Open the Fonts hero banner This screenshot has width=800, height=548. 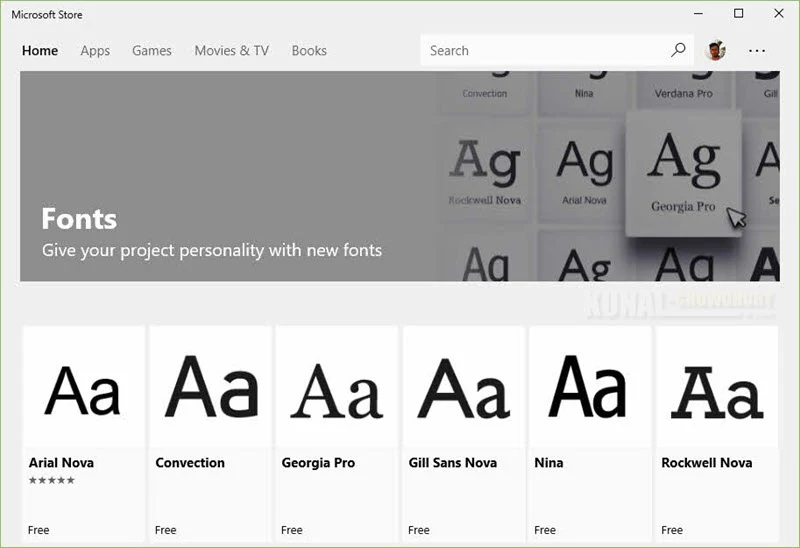pos(400,176)
